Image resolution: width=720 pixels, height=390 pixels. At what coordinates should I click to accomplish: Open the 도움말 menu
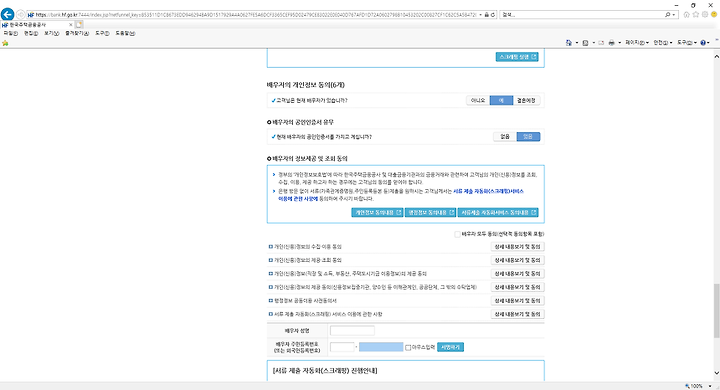pyautogui.click(x=125, y=34)
